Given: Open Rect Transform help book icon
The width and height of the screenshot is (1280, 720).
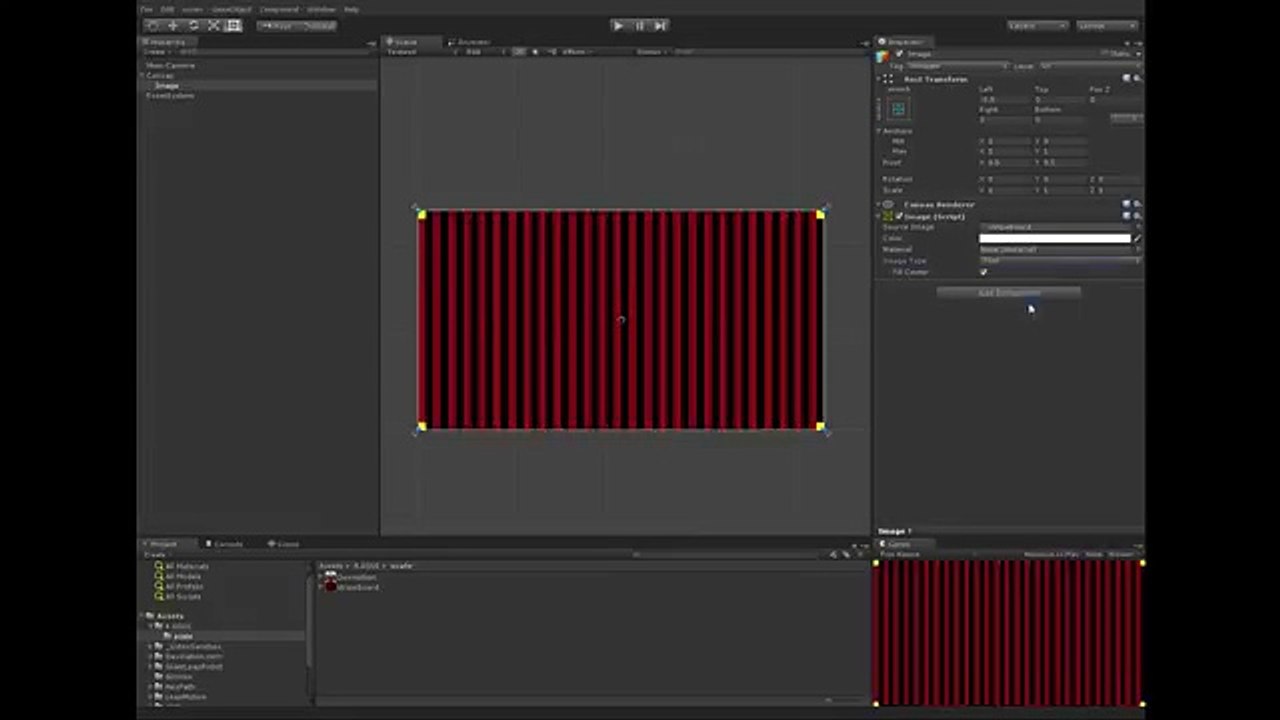Looking at the screenshot, I should pyautogui.click(x=1127, y=78).
